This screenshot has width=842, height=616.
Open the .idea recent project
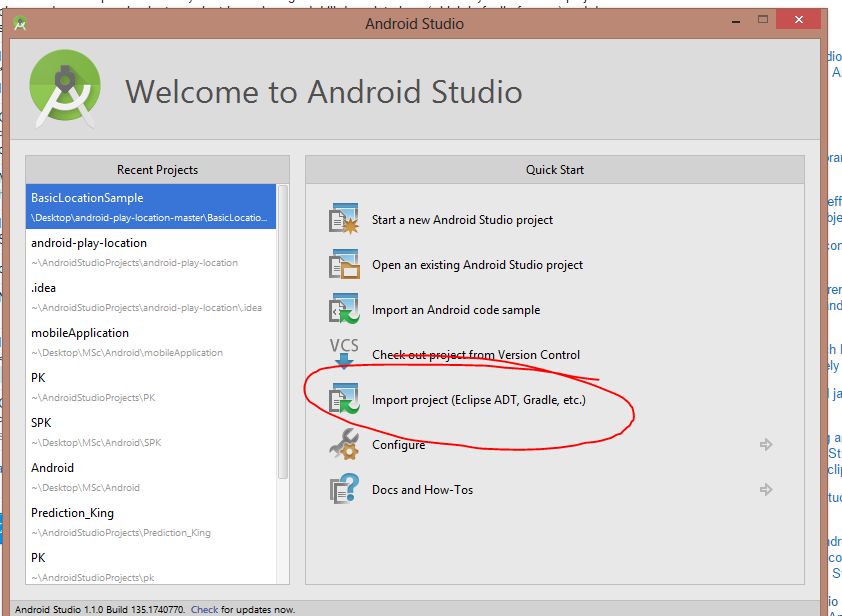coord(151,297)
